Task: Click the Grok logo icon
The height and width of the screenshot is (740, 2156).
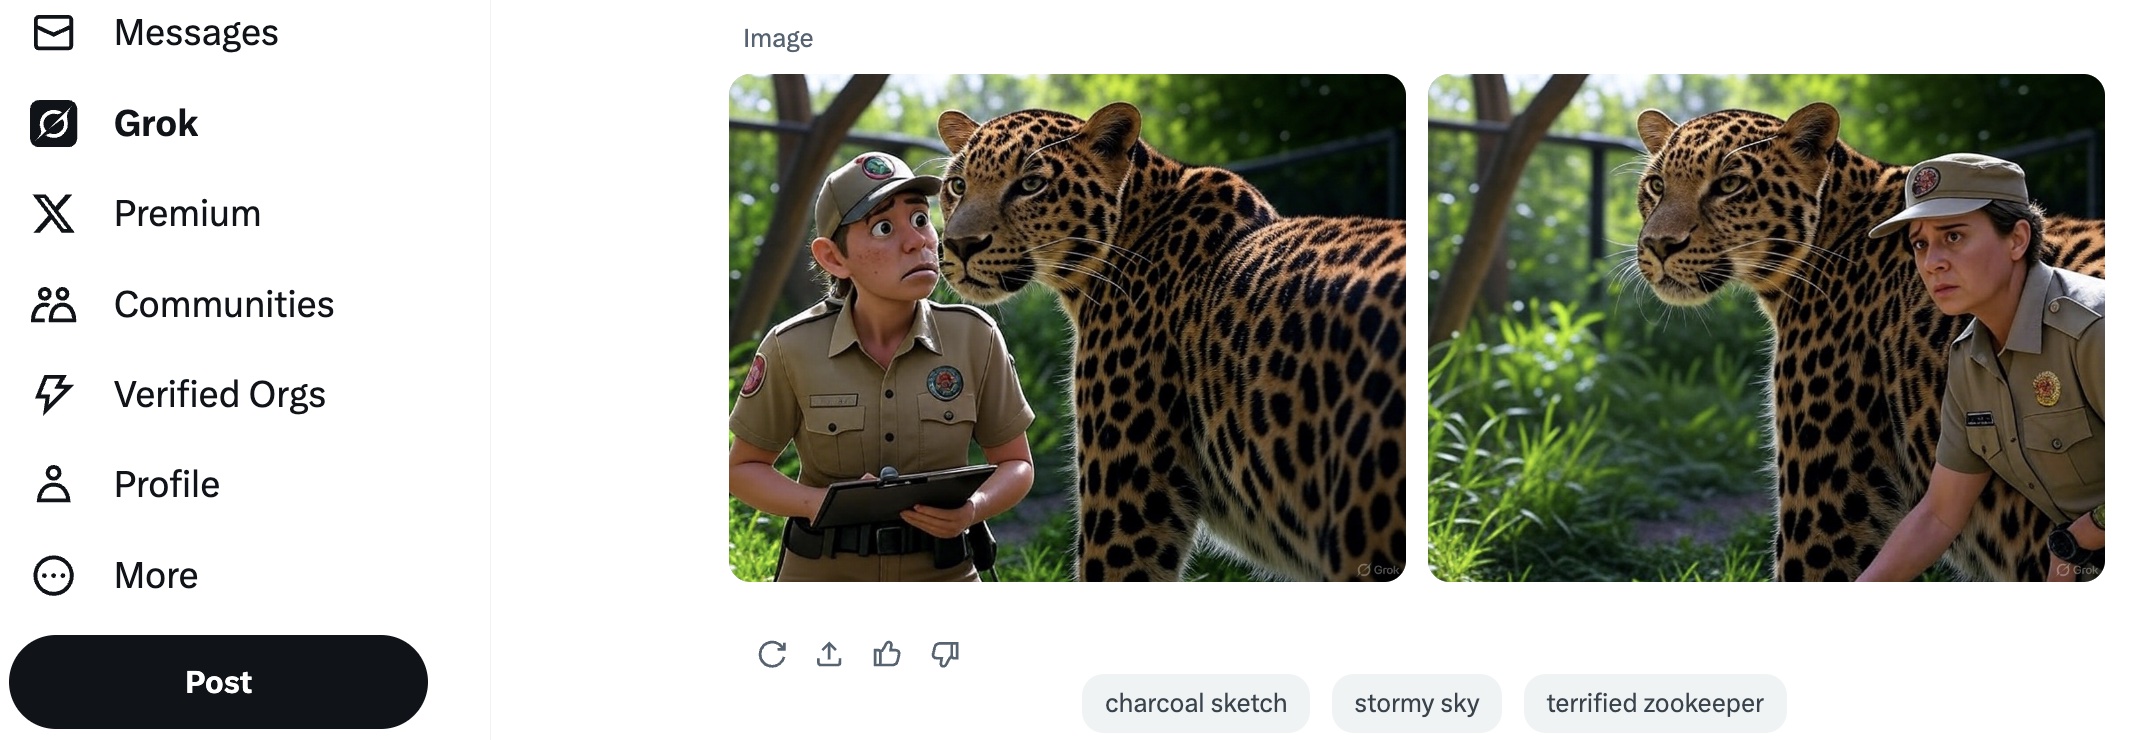Action: 53,124
